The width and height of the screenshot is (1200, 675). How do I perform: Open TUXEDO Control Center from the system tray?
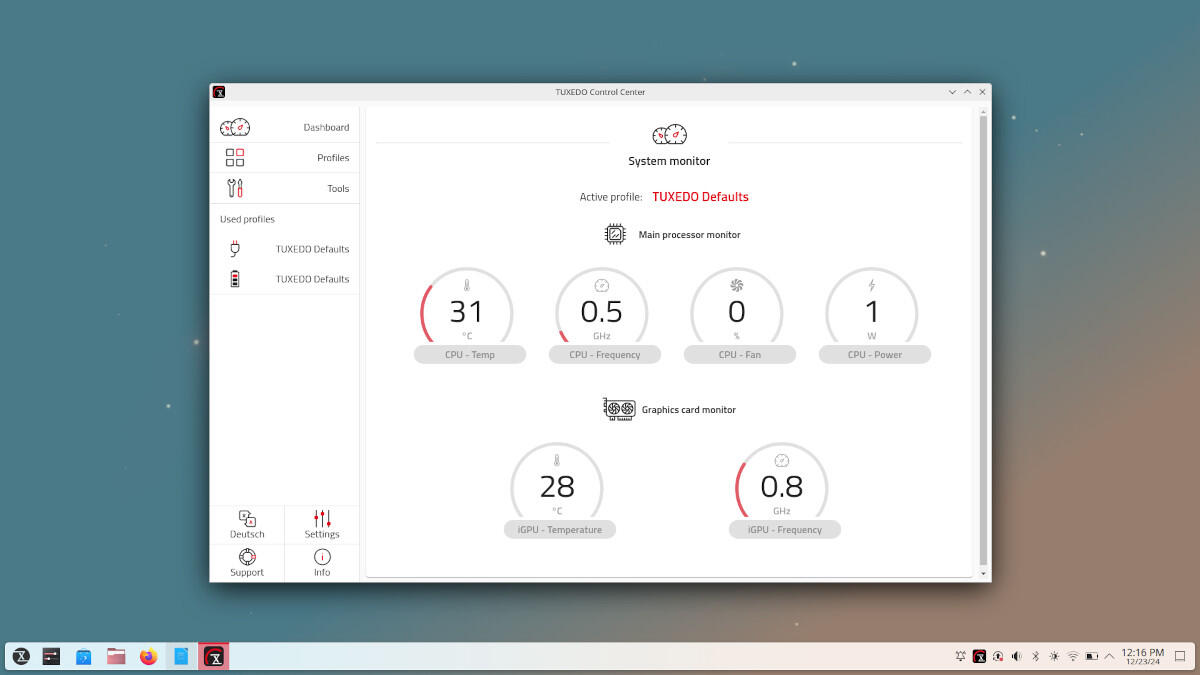(980, 656)
